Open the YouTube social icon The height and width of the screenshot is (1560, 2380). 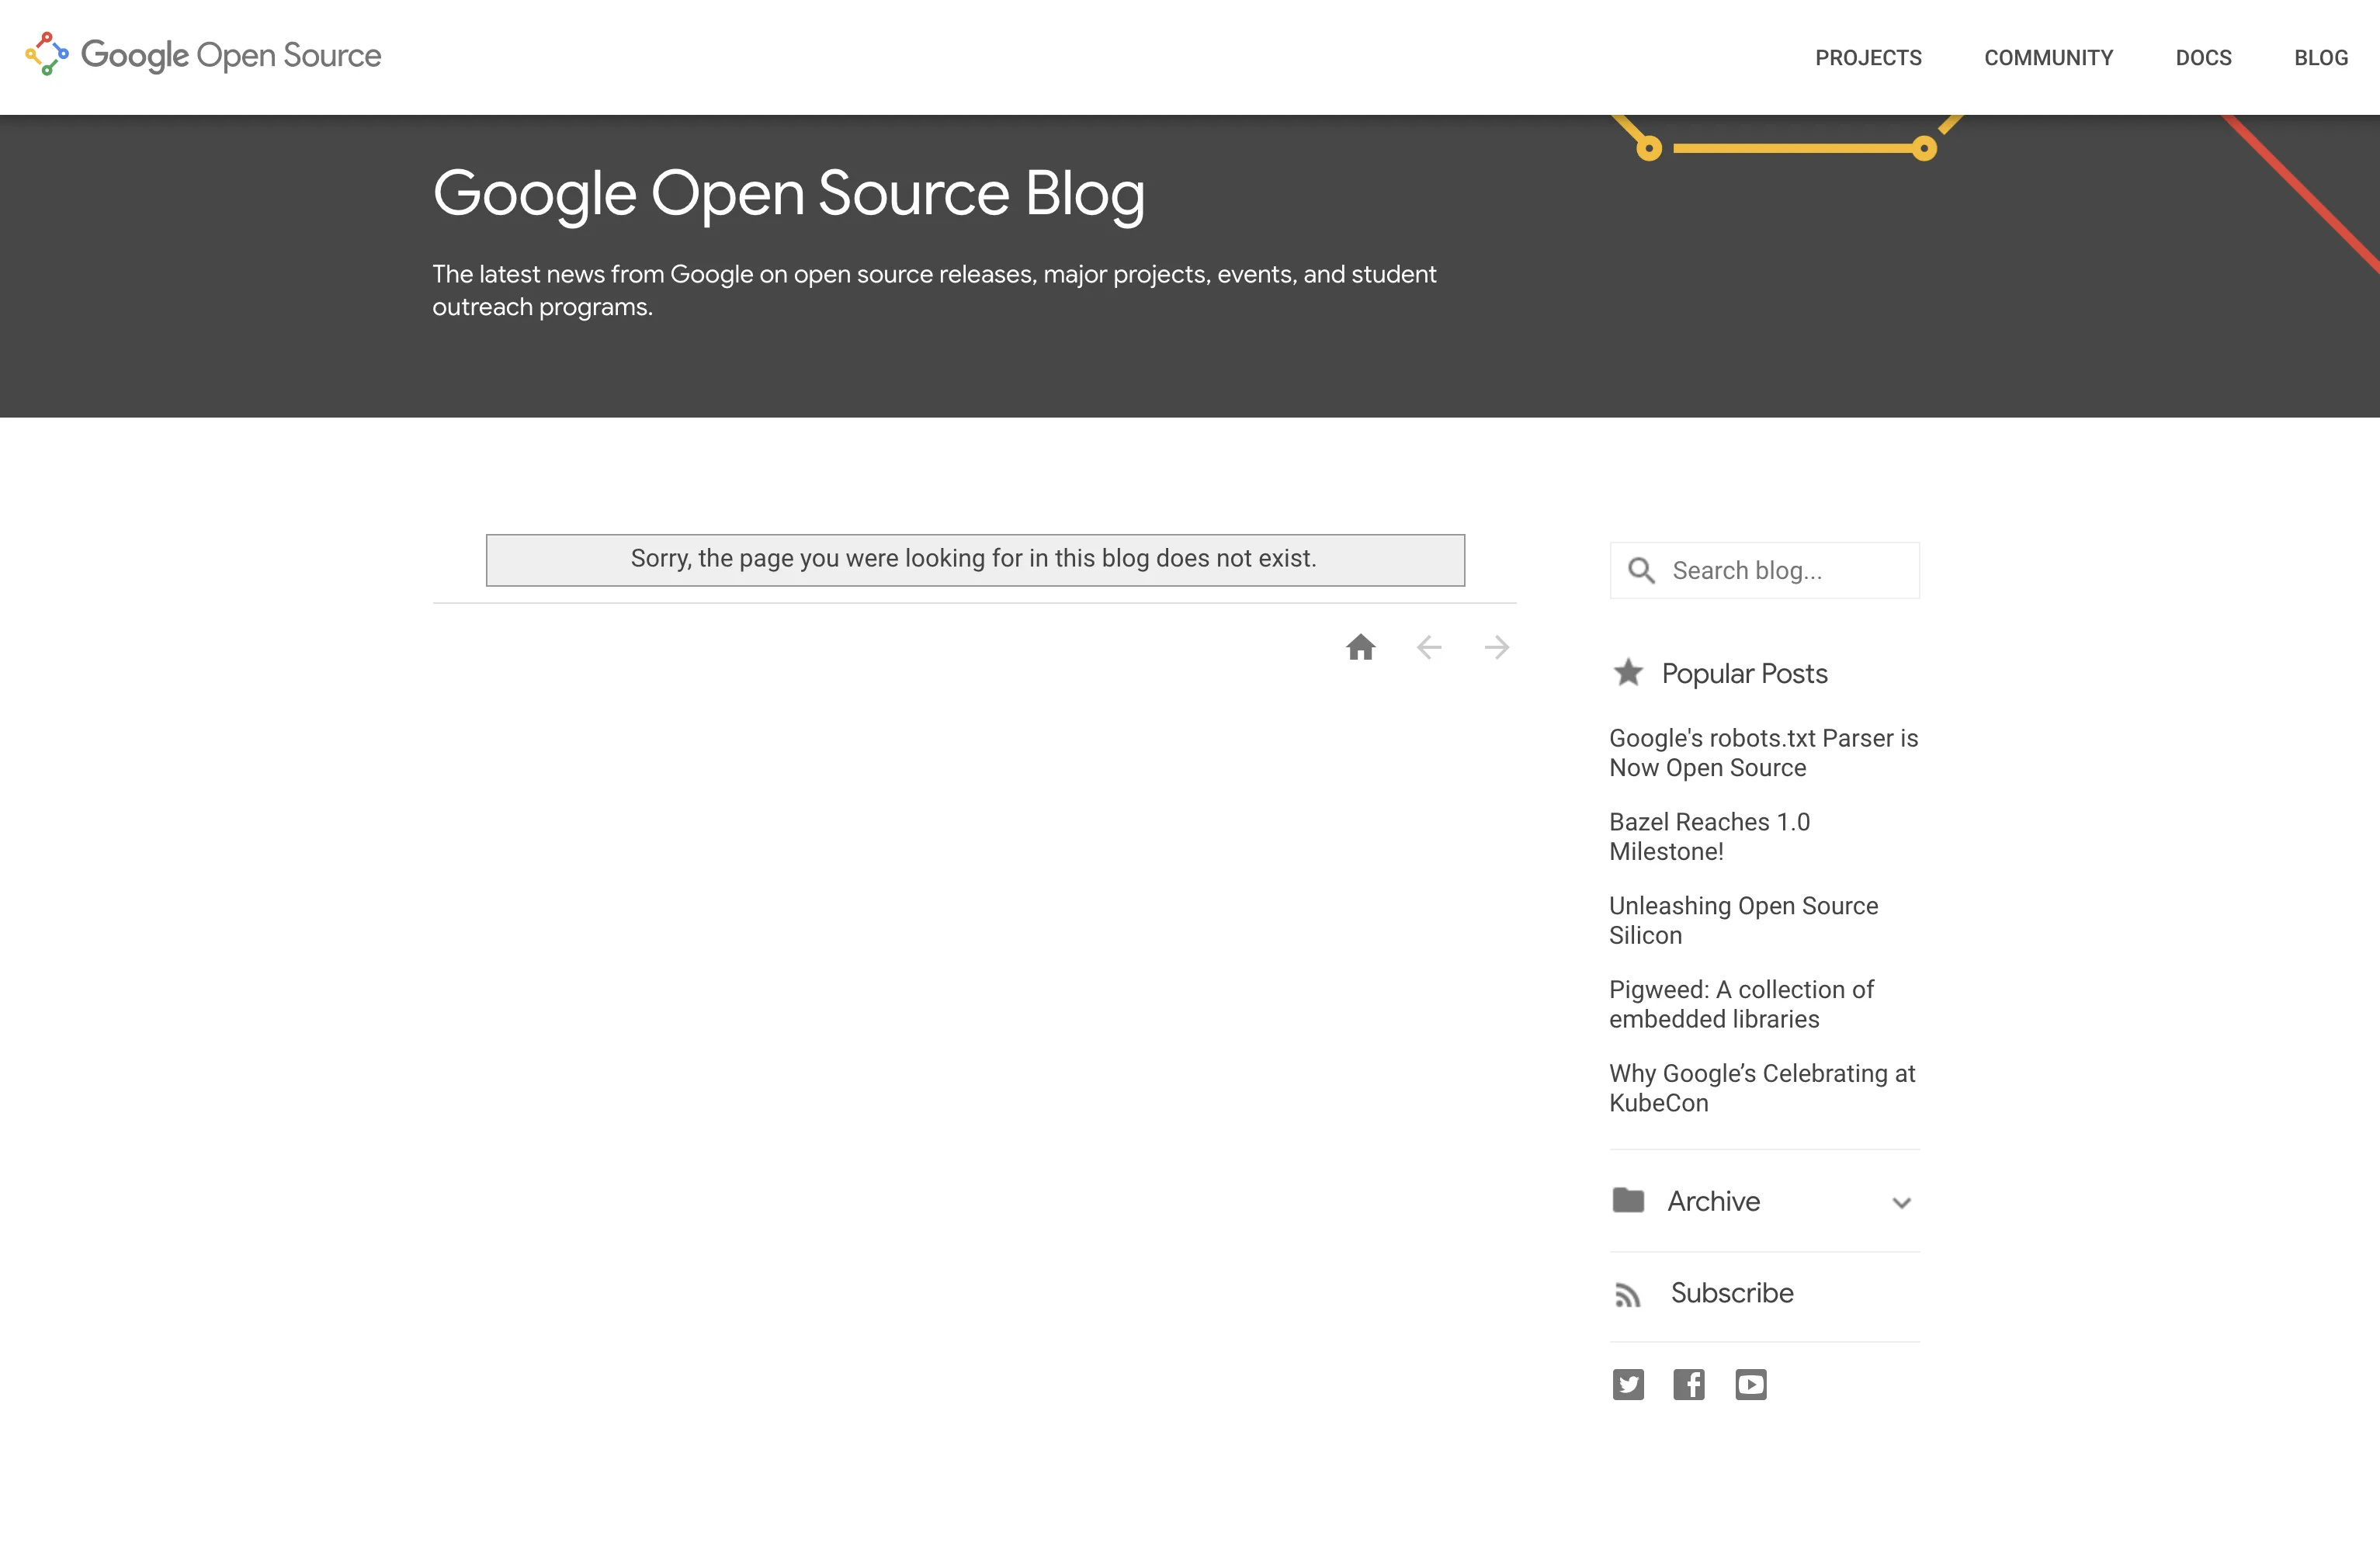[1750, 1385]
